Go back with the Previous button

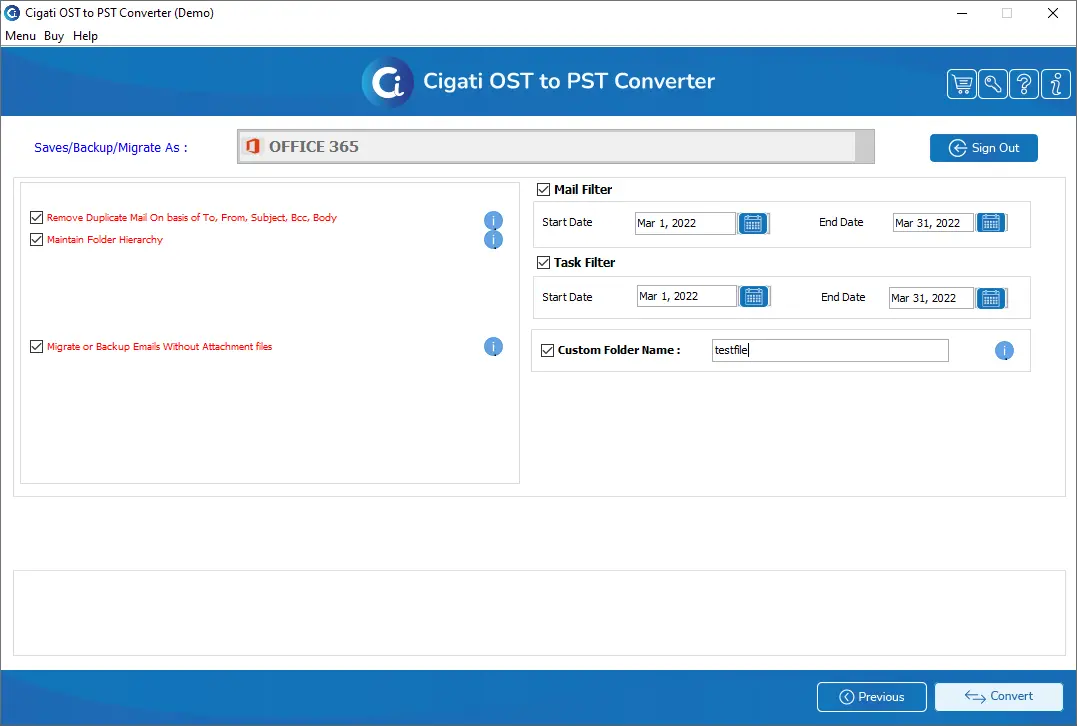click(x=872, y=697)
